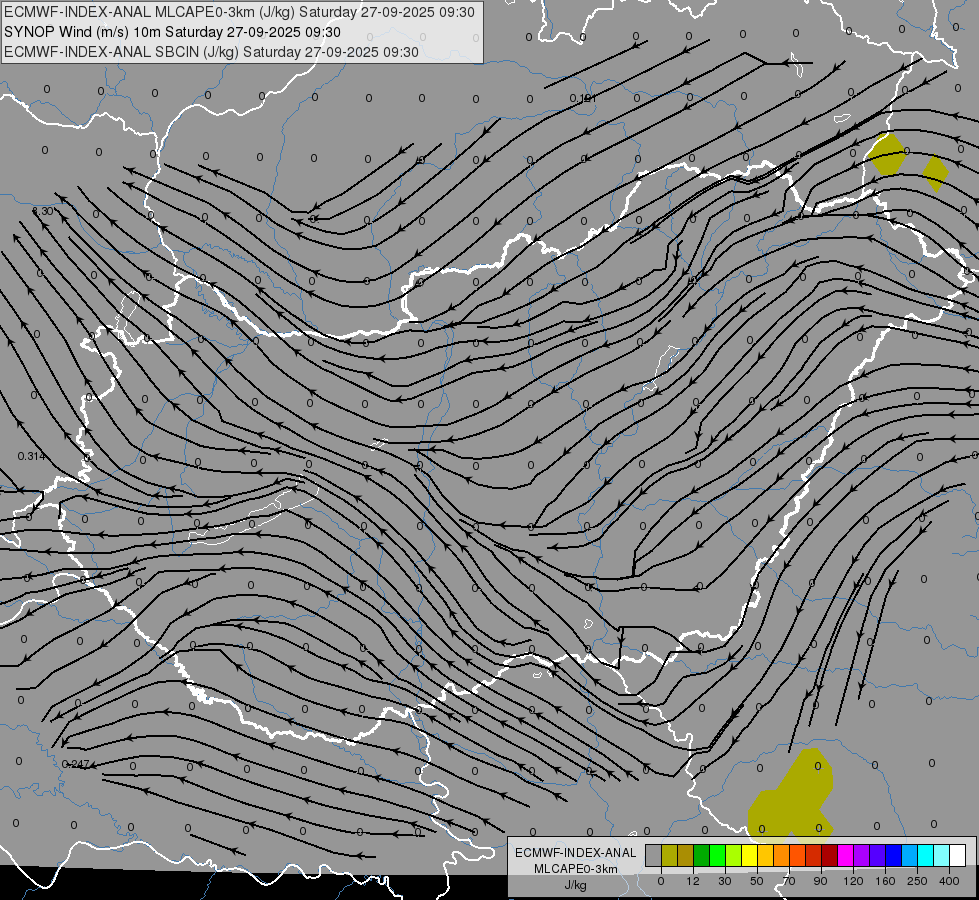This screenshot has height=900, width=979.
Task: Click the legend scale value 250
Action: pyautogui.click(x=917, y=881)
